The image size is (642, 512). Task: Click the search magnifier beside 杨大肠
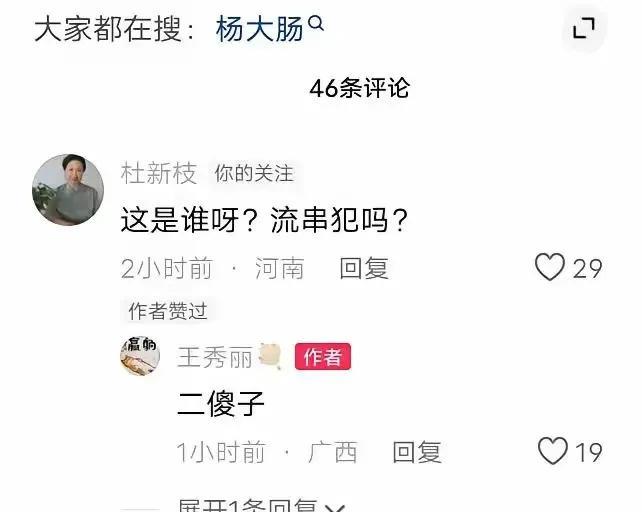(316, 23)
